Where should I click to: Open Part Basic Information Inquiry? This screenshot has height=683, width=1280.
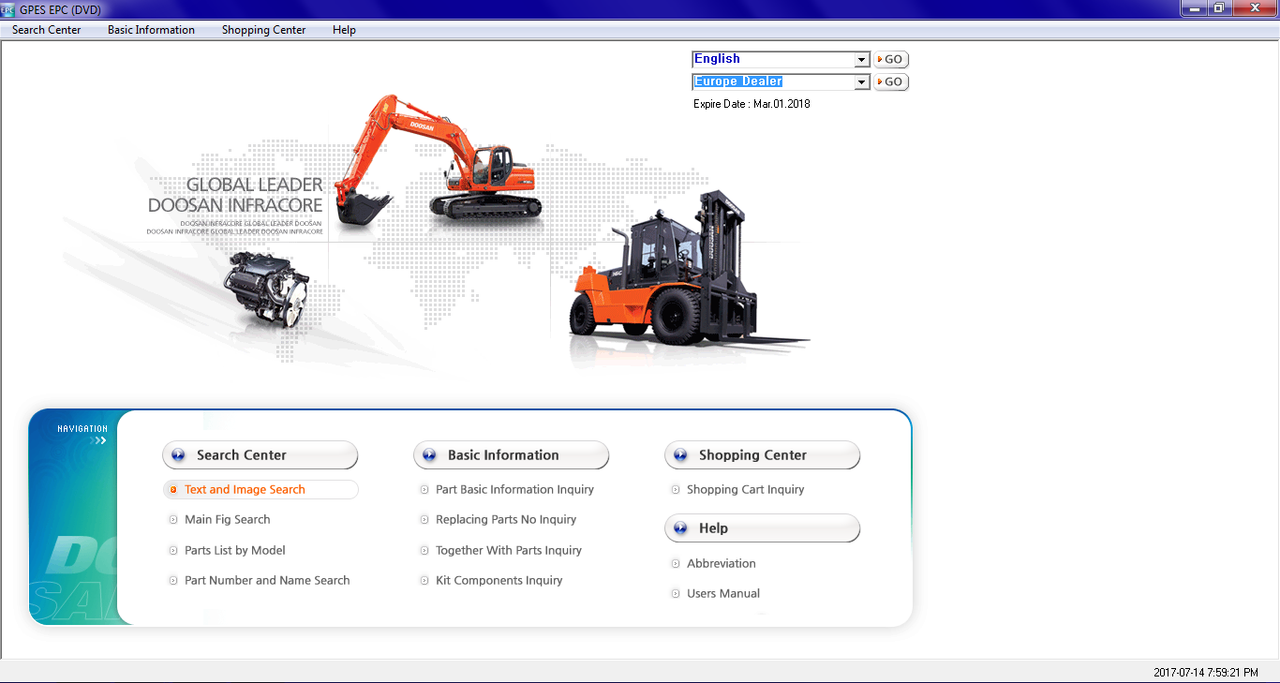point(515,490)
